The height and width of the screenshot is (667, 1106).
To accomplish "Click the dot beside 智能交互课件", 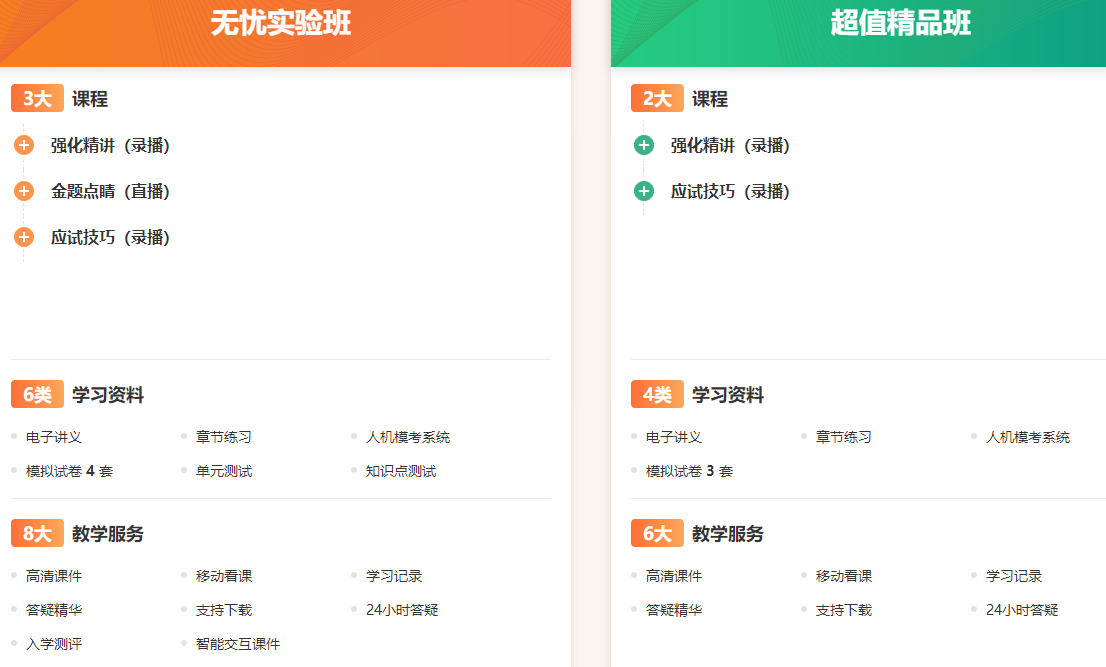I will click(182, 644).
